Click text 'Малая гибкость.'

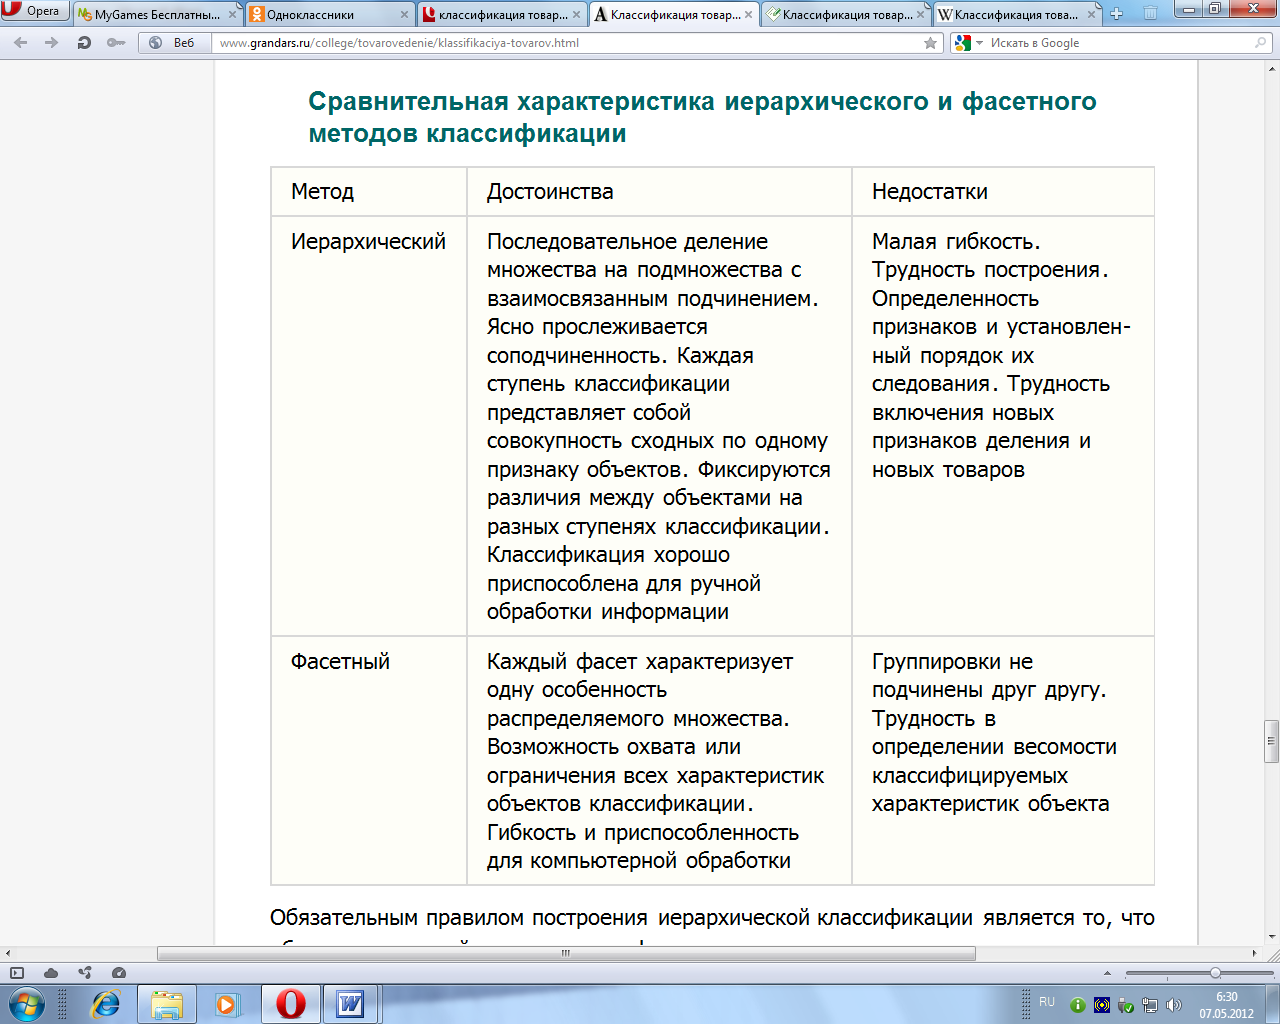(956, 242)
